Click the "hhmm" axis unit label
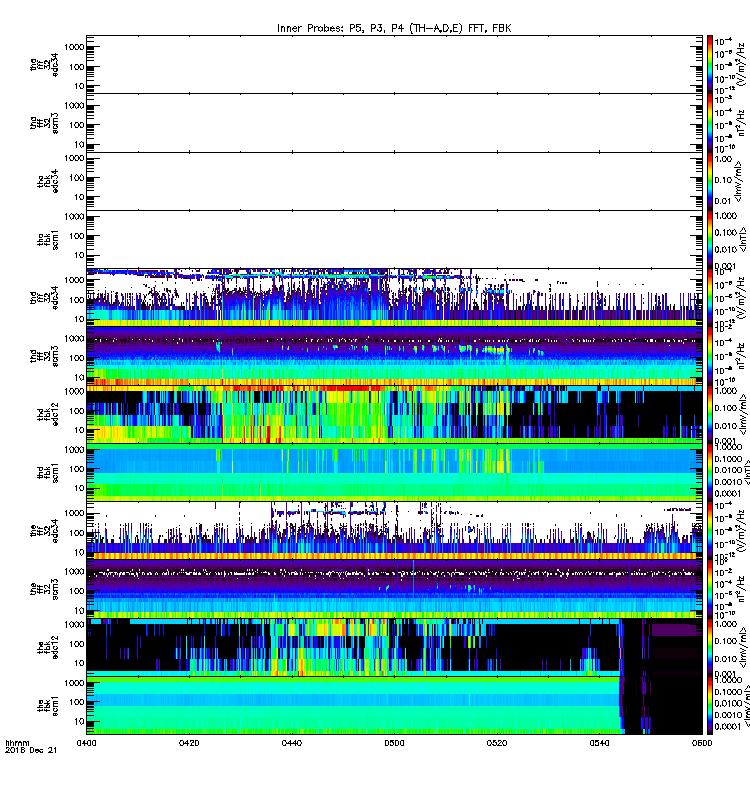Viewport: 750px width, 800px height. click(17, 742)
